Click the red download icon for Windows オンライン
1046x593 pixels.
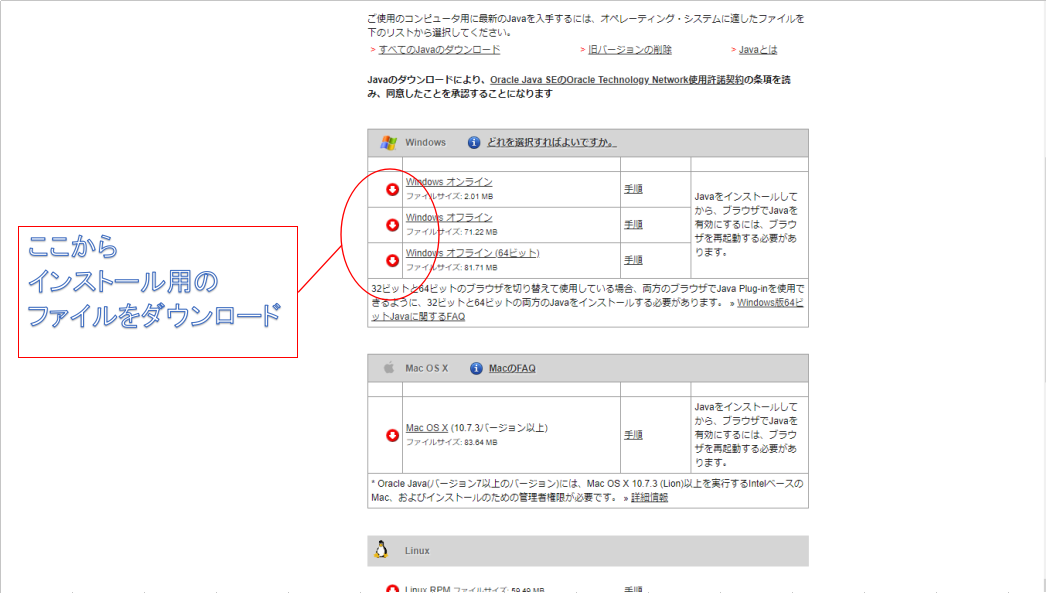click(x=392, y=189)
